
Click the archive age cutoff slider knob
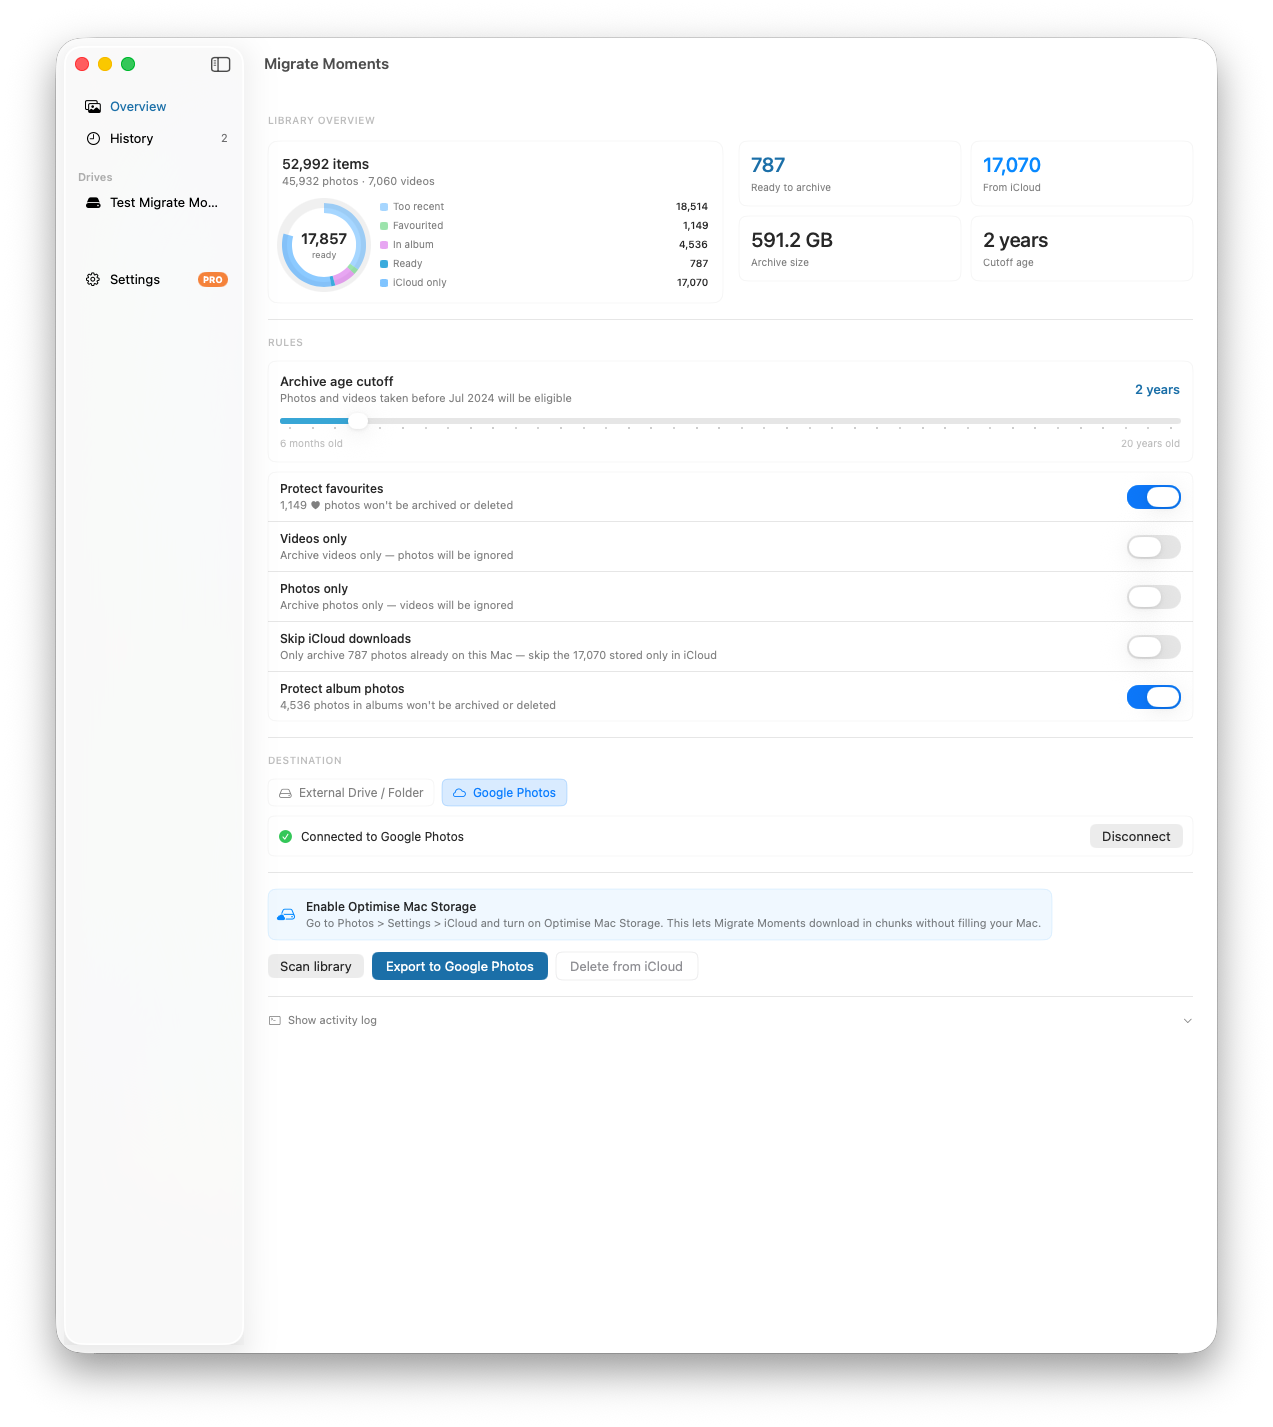click(358, 421)
